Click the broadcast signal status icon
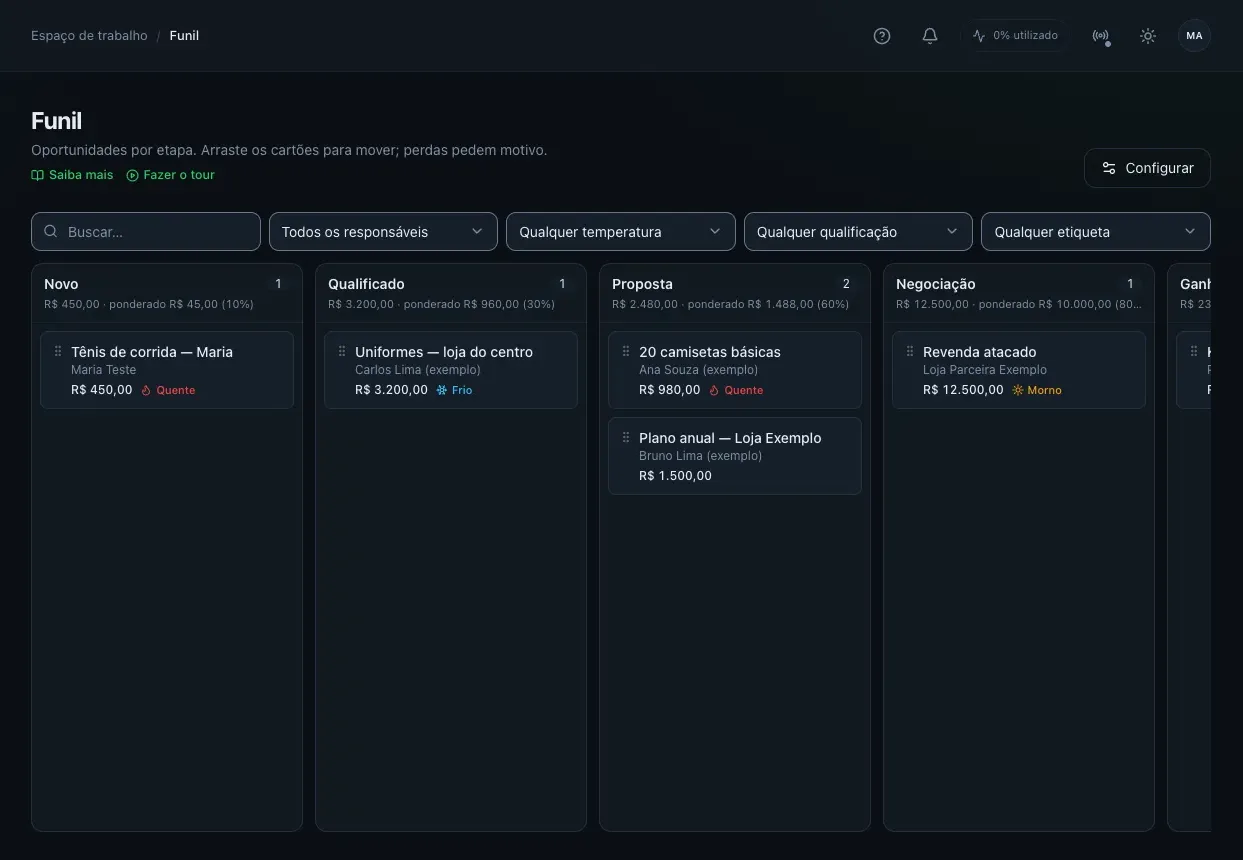This screenshot has height=860, width=1243. [1100, 36]
